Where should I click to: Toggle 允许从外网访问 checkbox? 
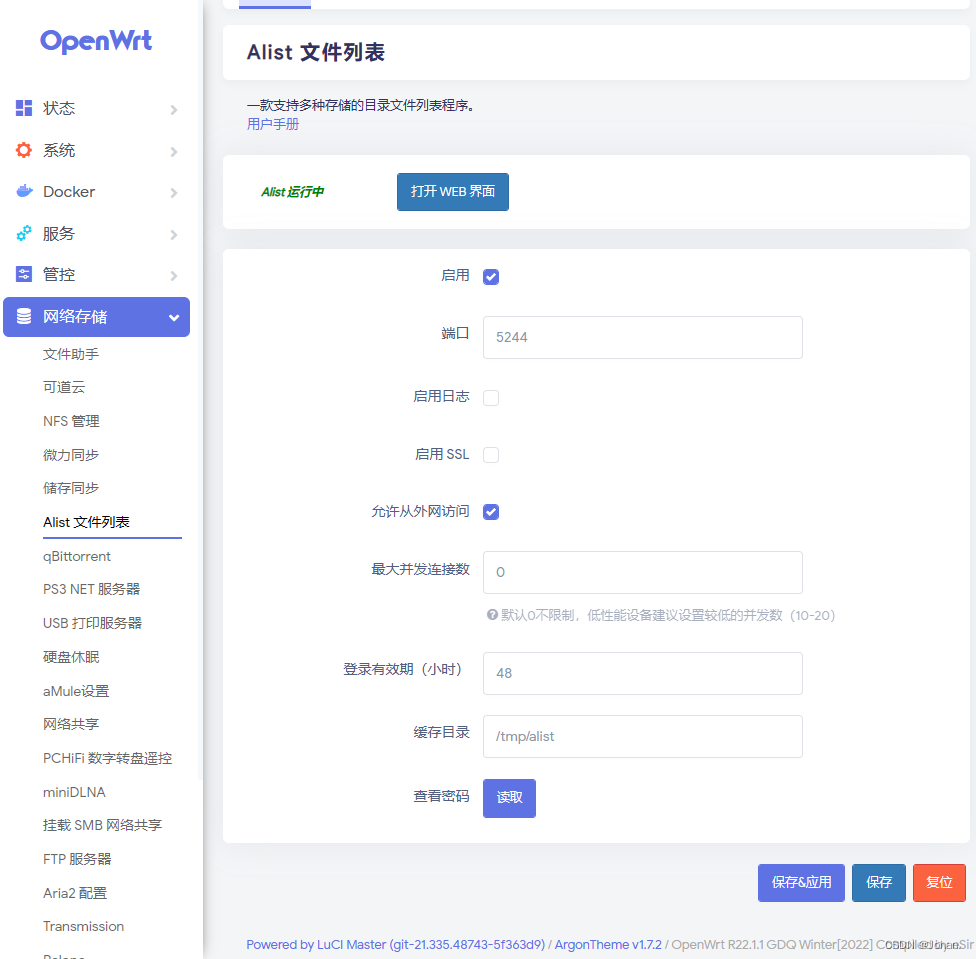(490, 512)
